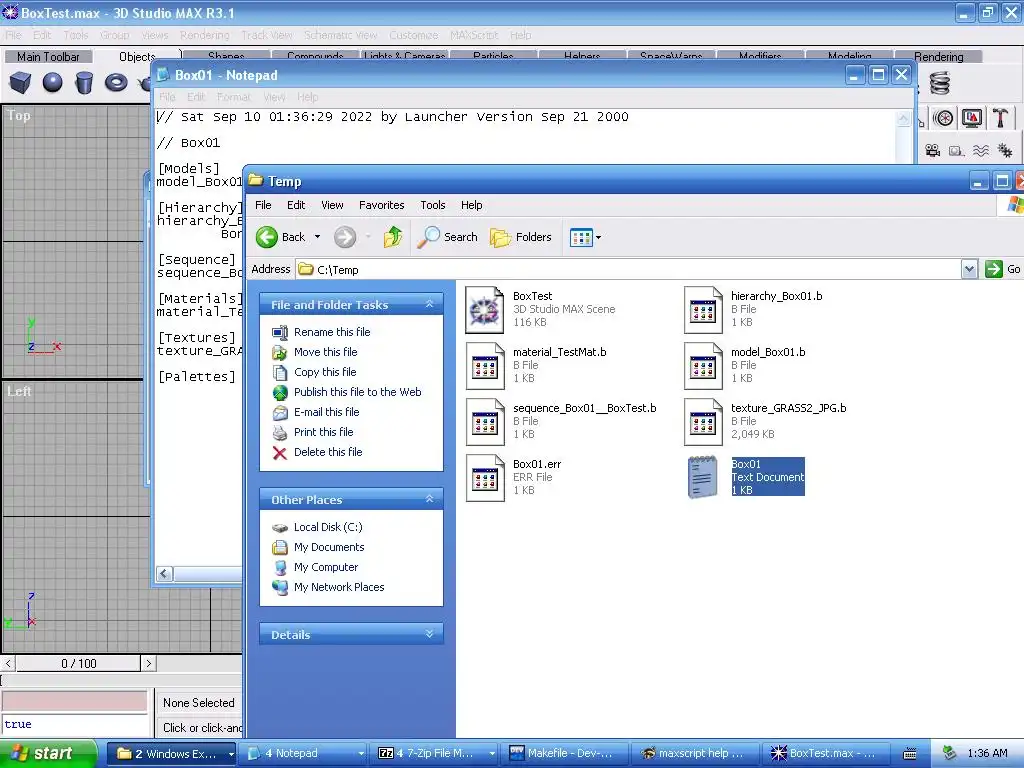Click the Views icon in Explorer toolbar

[x=581, y=237]
